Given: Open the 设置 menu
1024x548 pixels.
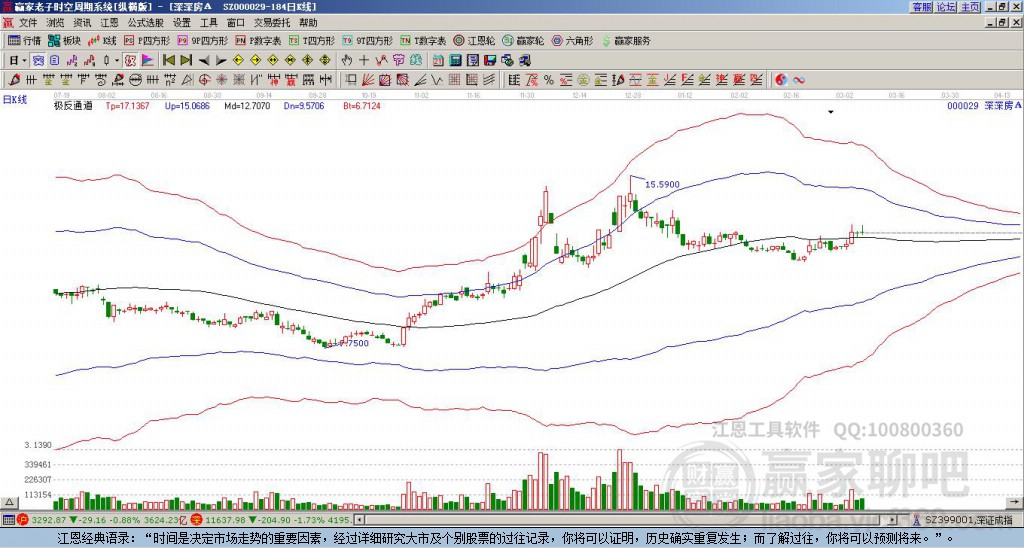Looking at the screenshot, I should (x=182, y=23).
